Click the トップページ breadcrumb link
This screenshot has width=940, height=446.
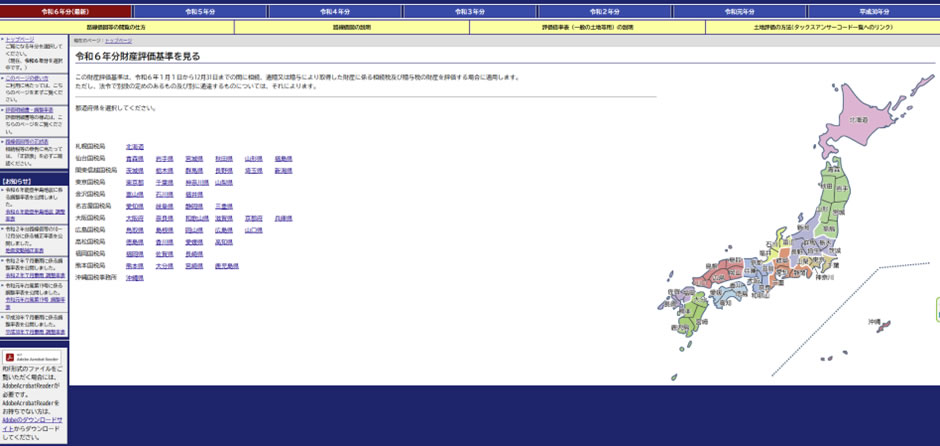(x=118, y=40)
